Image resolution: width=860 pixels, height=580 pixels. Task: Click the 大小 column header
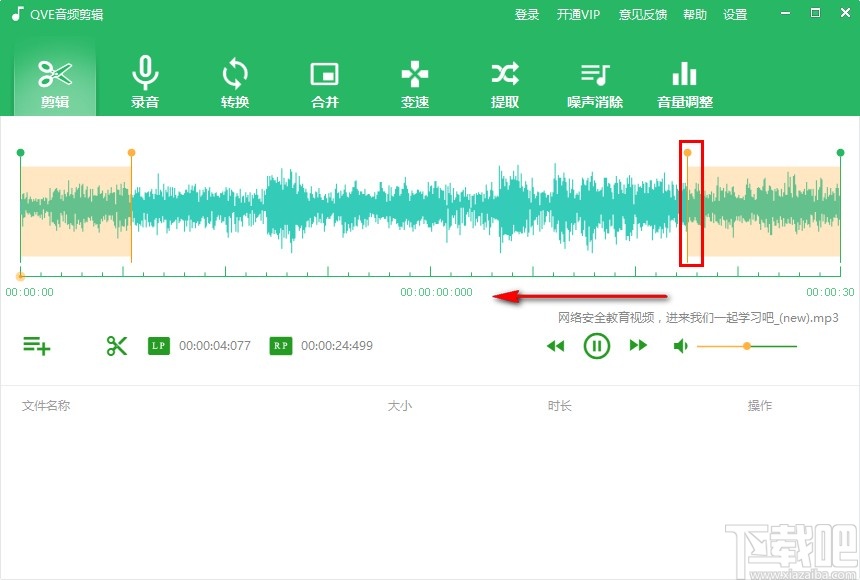click(x=399, y=406)
